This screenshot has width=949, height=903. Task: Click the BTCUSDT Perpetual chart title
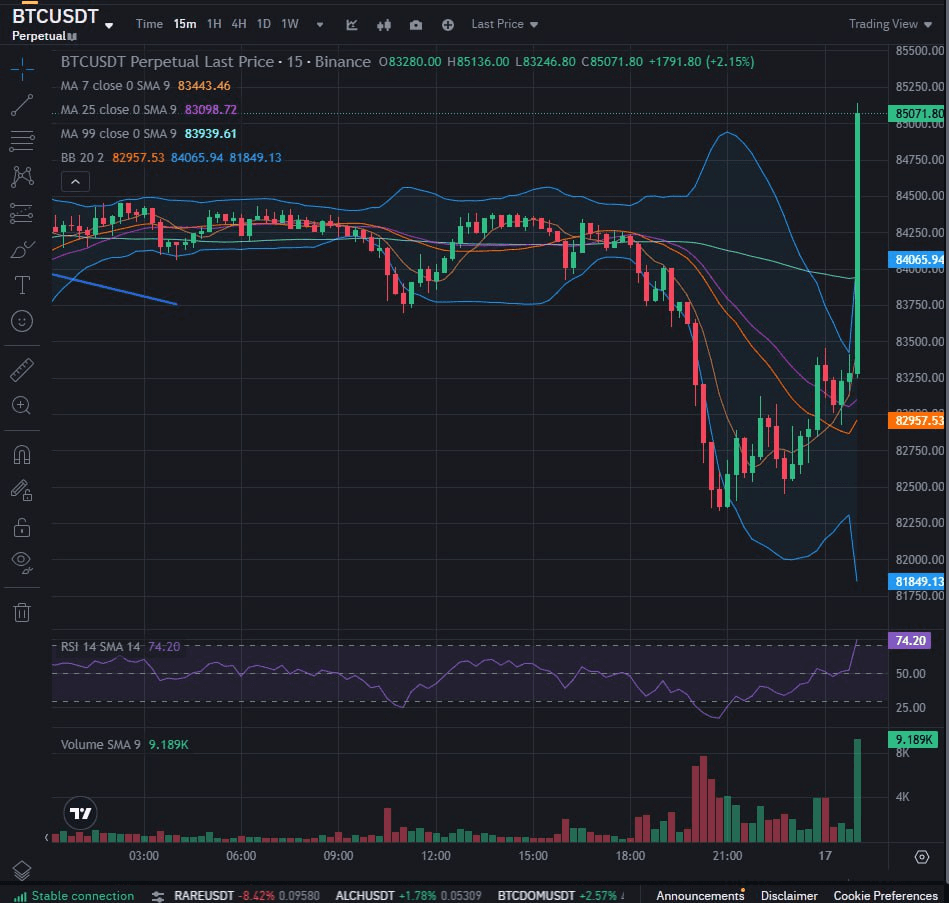tap(215, 62)
